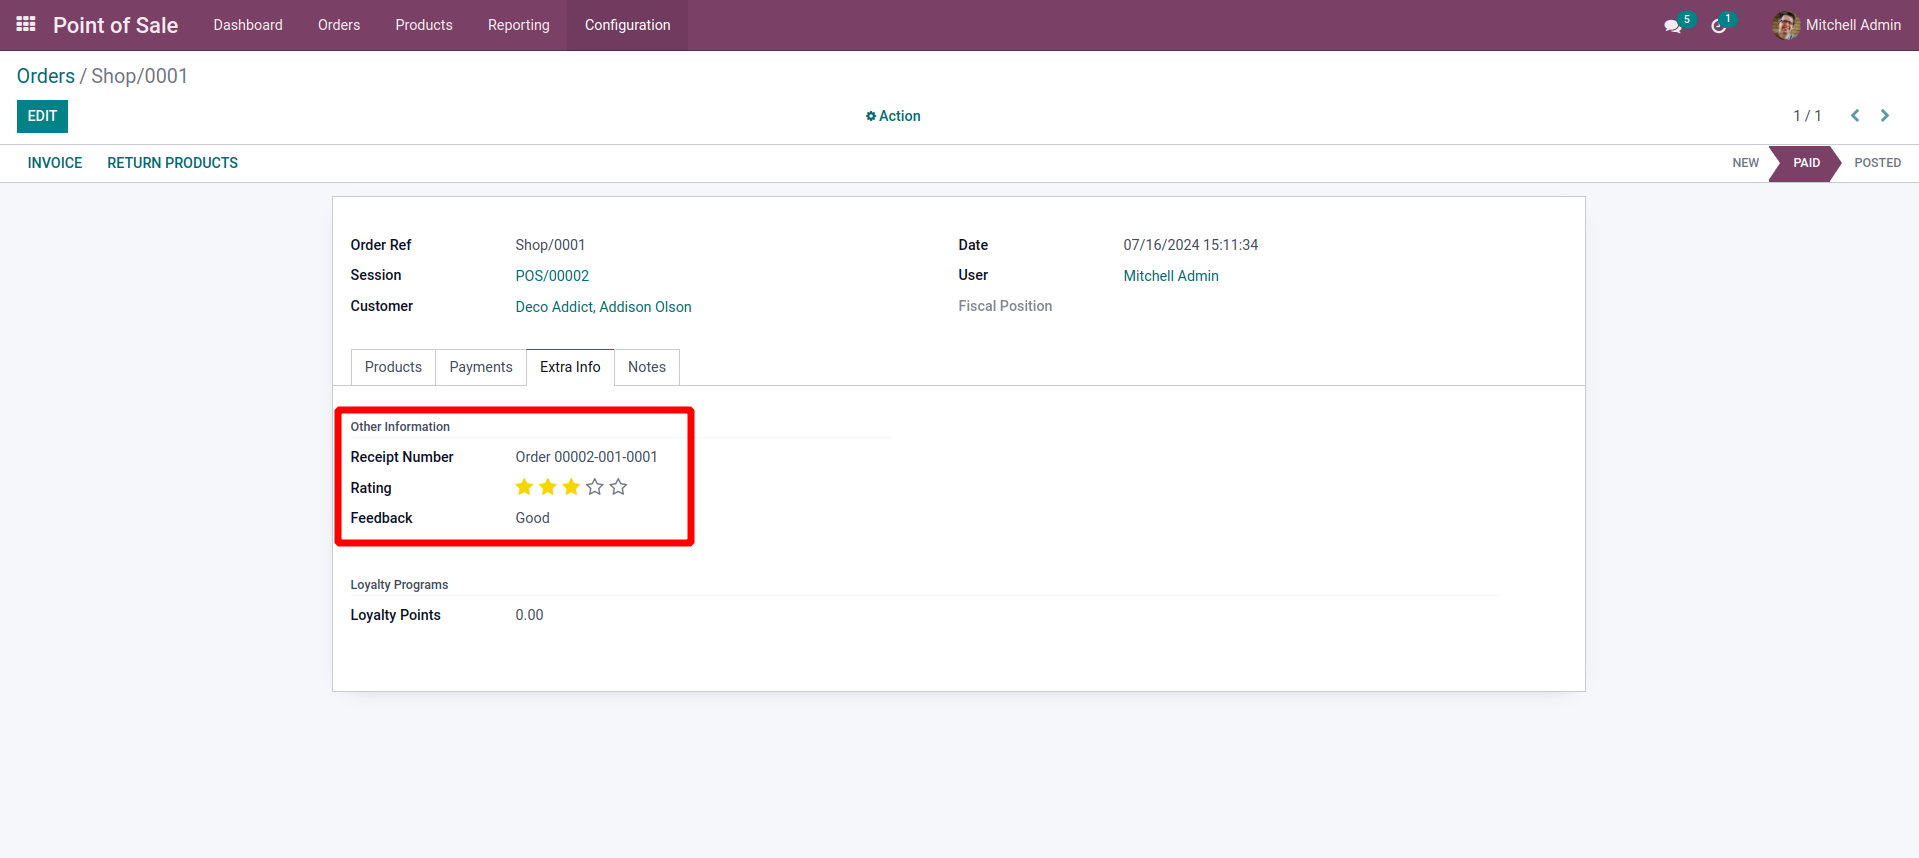Click the Shop/0001 breadcrumb title
Viewport: 1919px width, 858px height.
click(139, 76)
